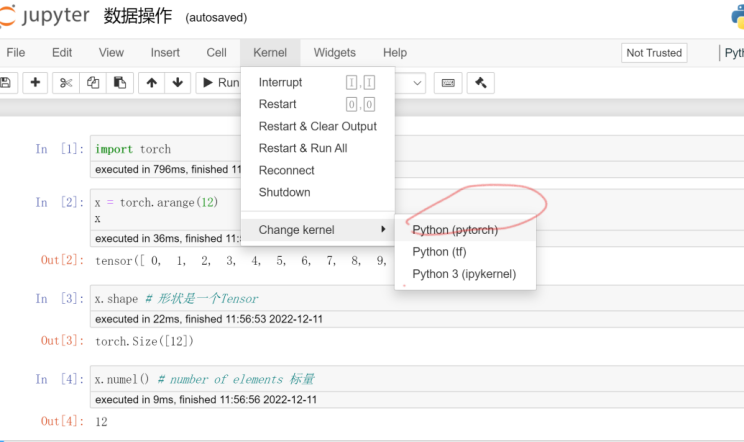Open the Widgets menu

[335, 53]
